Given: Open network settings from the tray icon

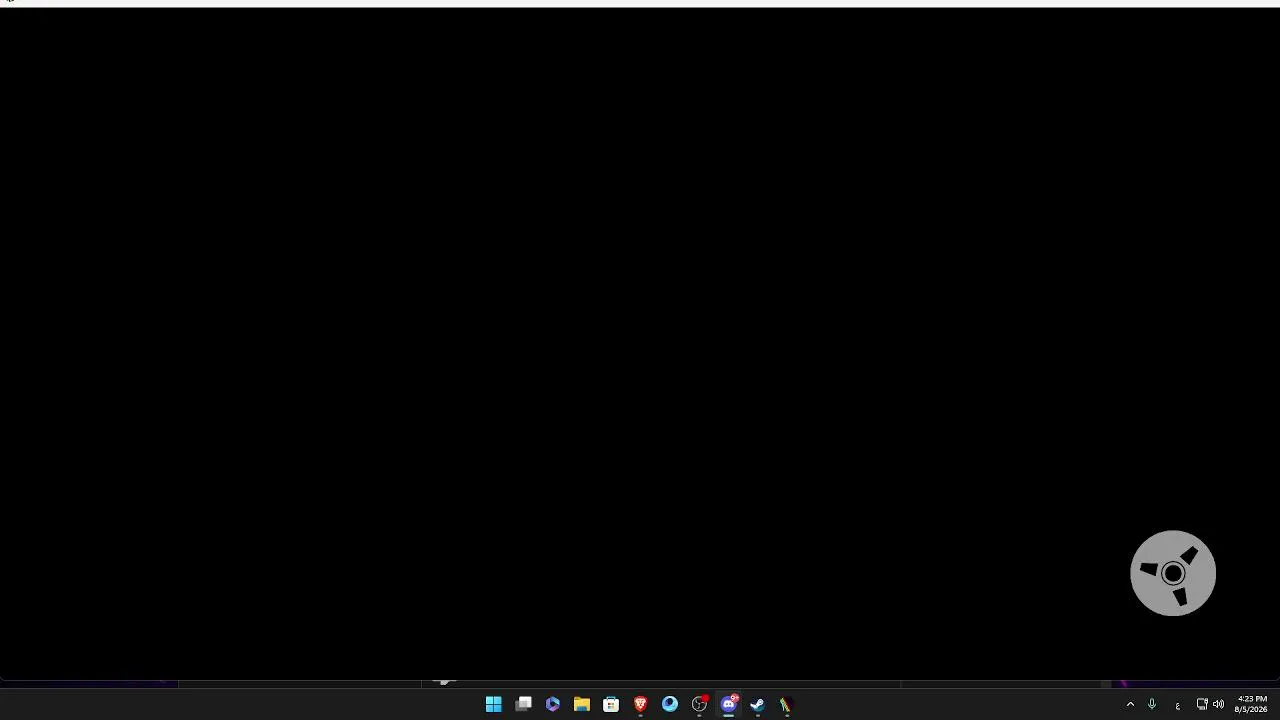Looking at the screenshot, I should click(x=1202, y=705).
